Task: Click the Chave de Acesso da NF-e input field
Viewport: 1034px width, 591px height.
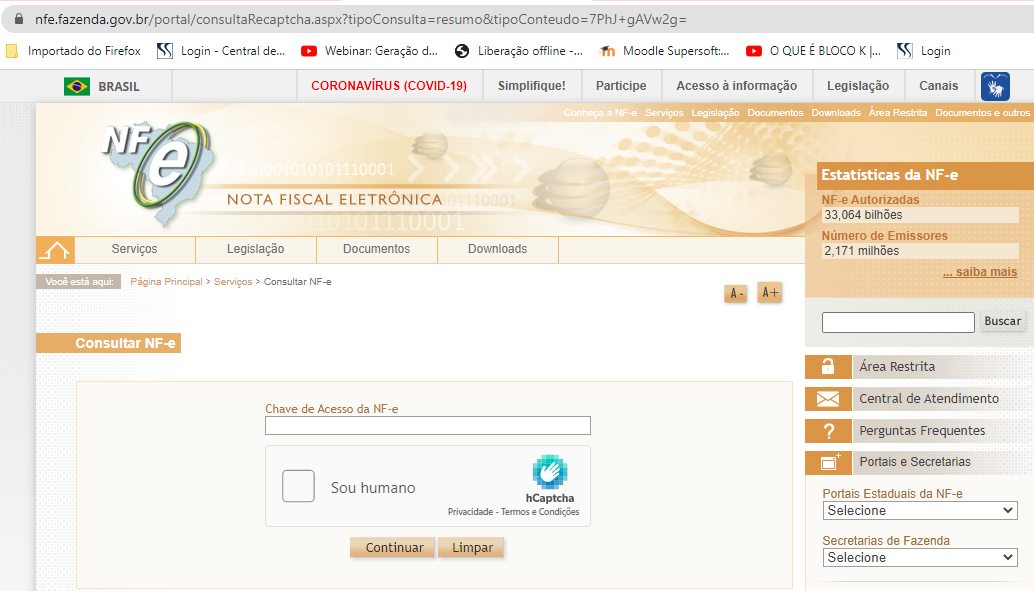Action: 428,425
